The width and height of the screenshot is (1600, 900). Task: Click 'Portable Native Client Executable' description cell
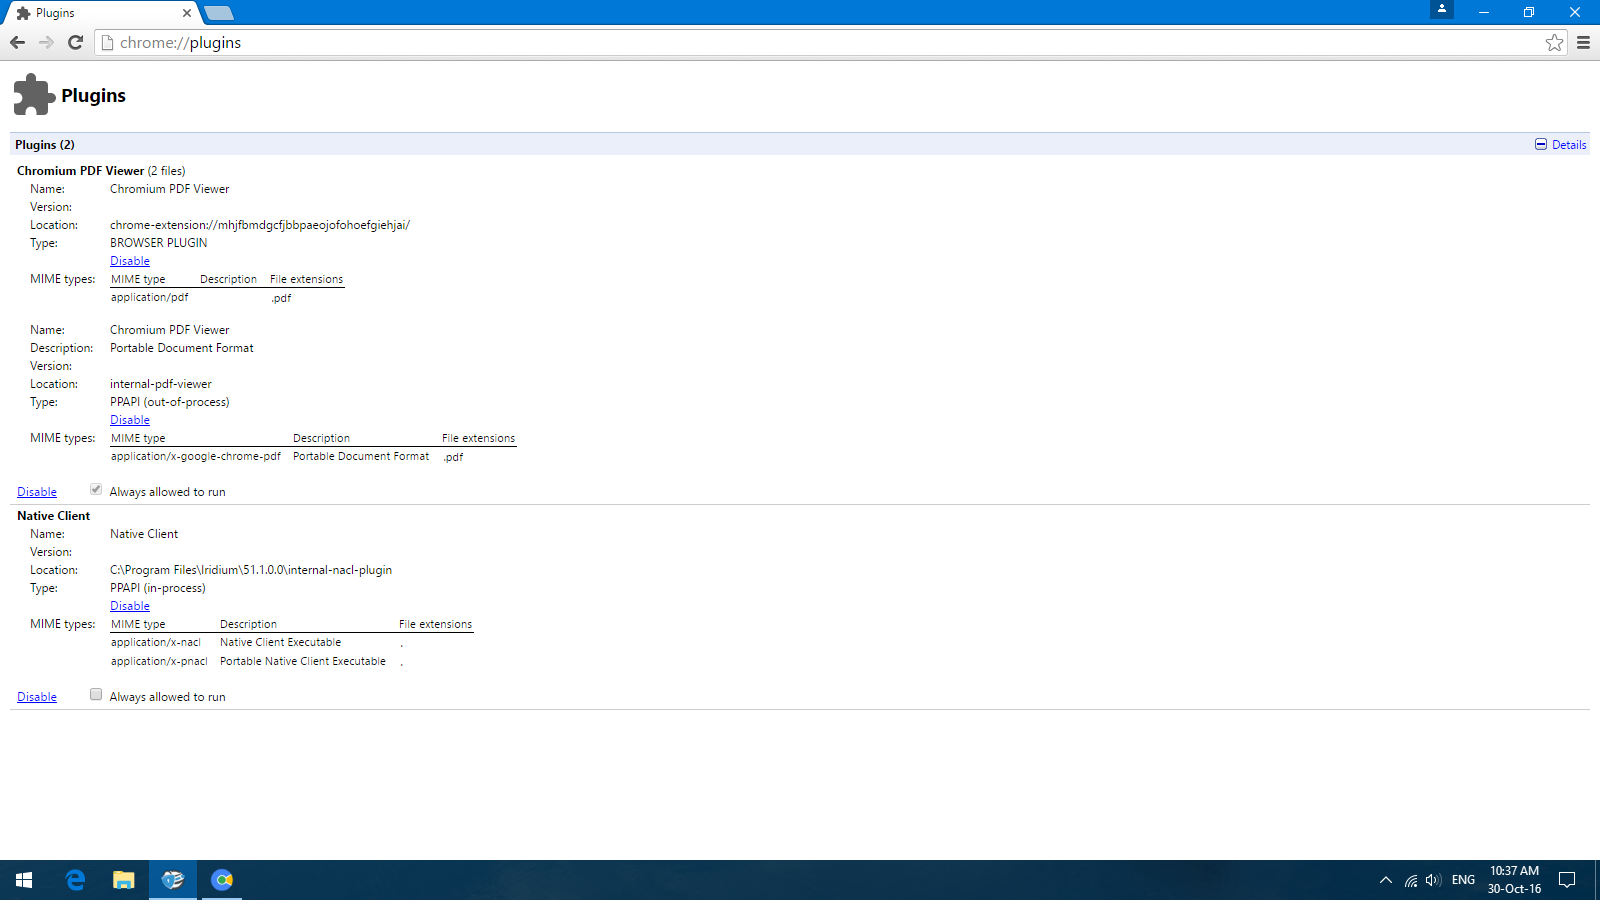point(303,661)
